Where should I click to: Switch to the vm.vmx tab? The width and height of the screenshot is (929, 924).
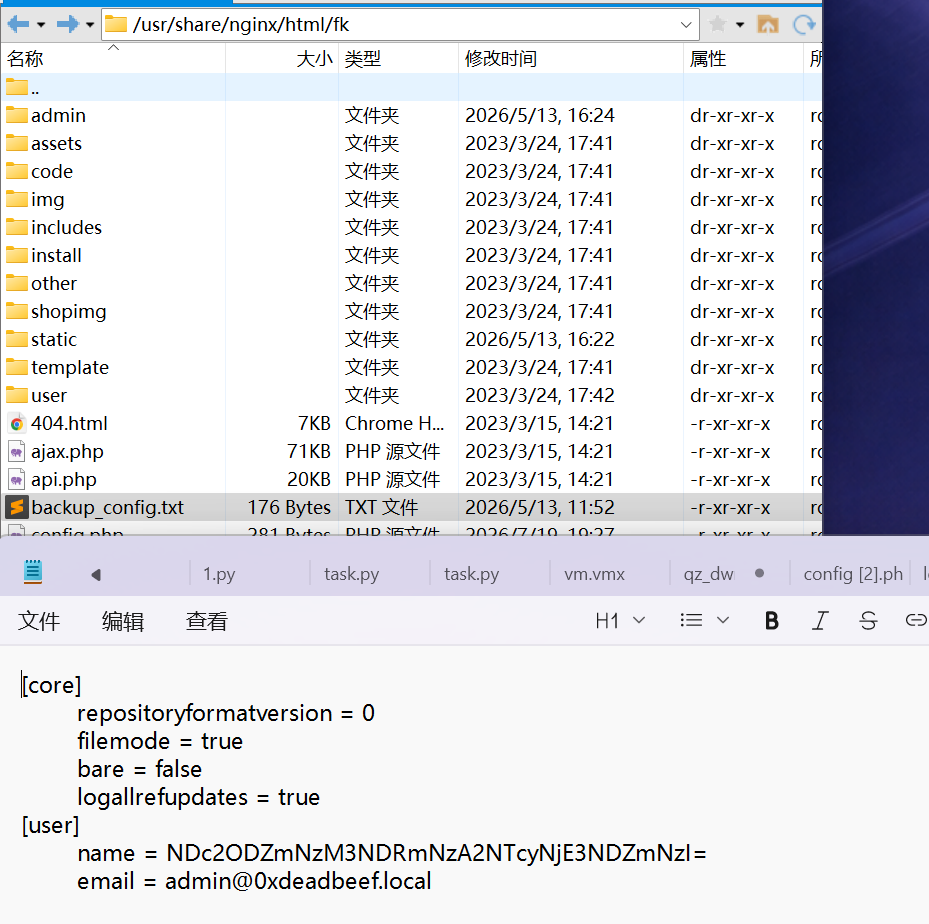point(594,574)
